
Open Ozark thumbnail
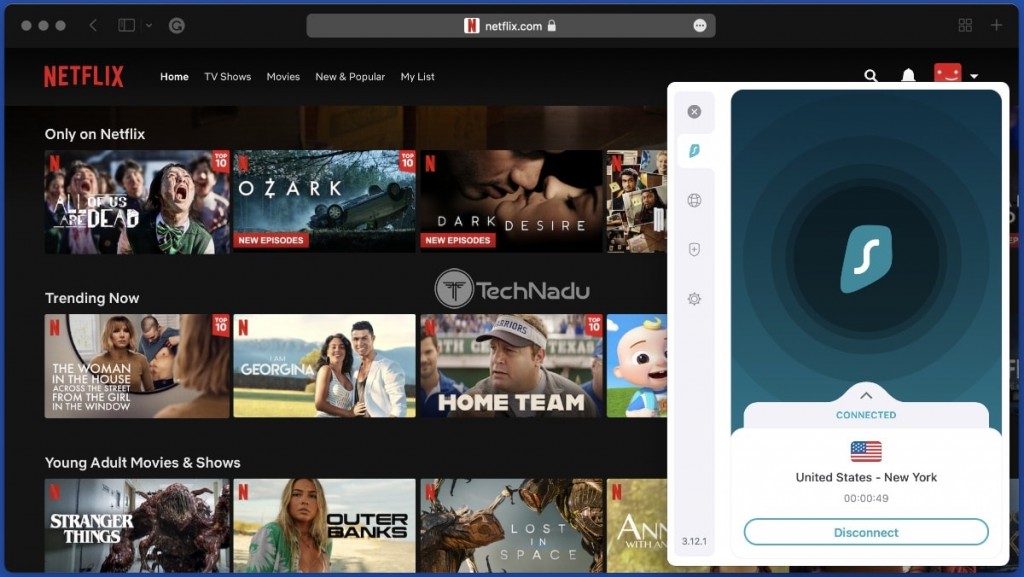(x=324, y=202)
